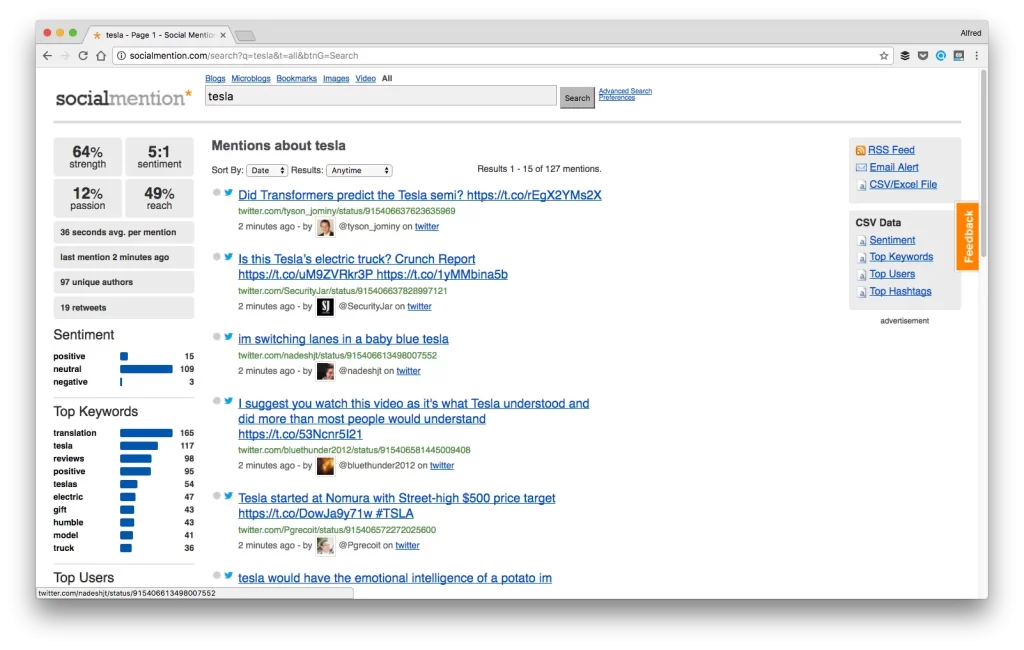Click avatar of @Pgrecoit
This screenshot has width=1024, height=650.
point(325,545)
